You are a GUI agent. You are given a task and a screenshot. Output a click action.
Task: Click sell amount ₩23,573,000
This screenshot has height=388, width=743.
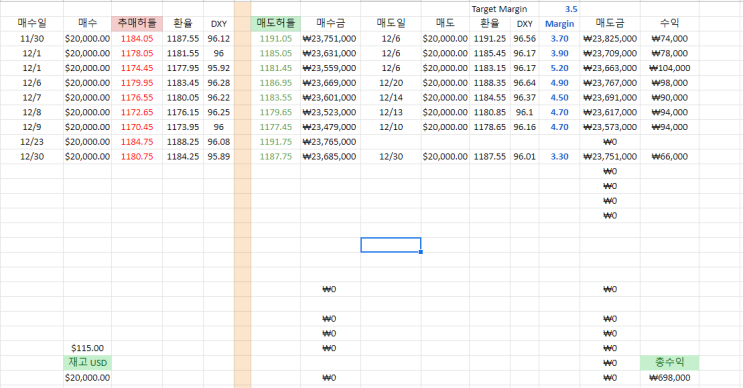[x=610, y=126]
